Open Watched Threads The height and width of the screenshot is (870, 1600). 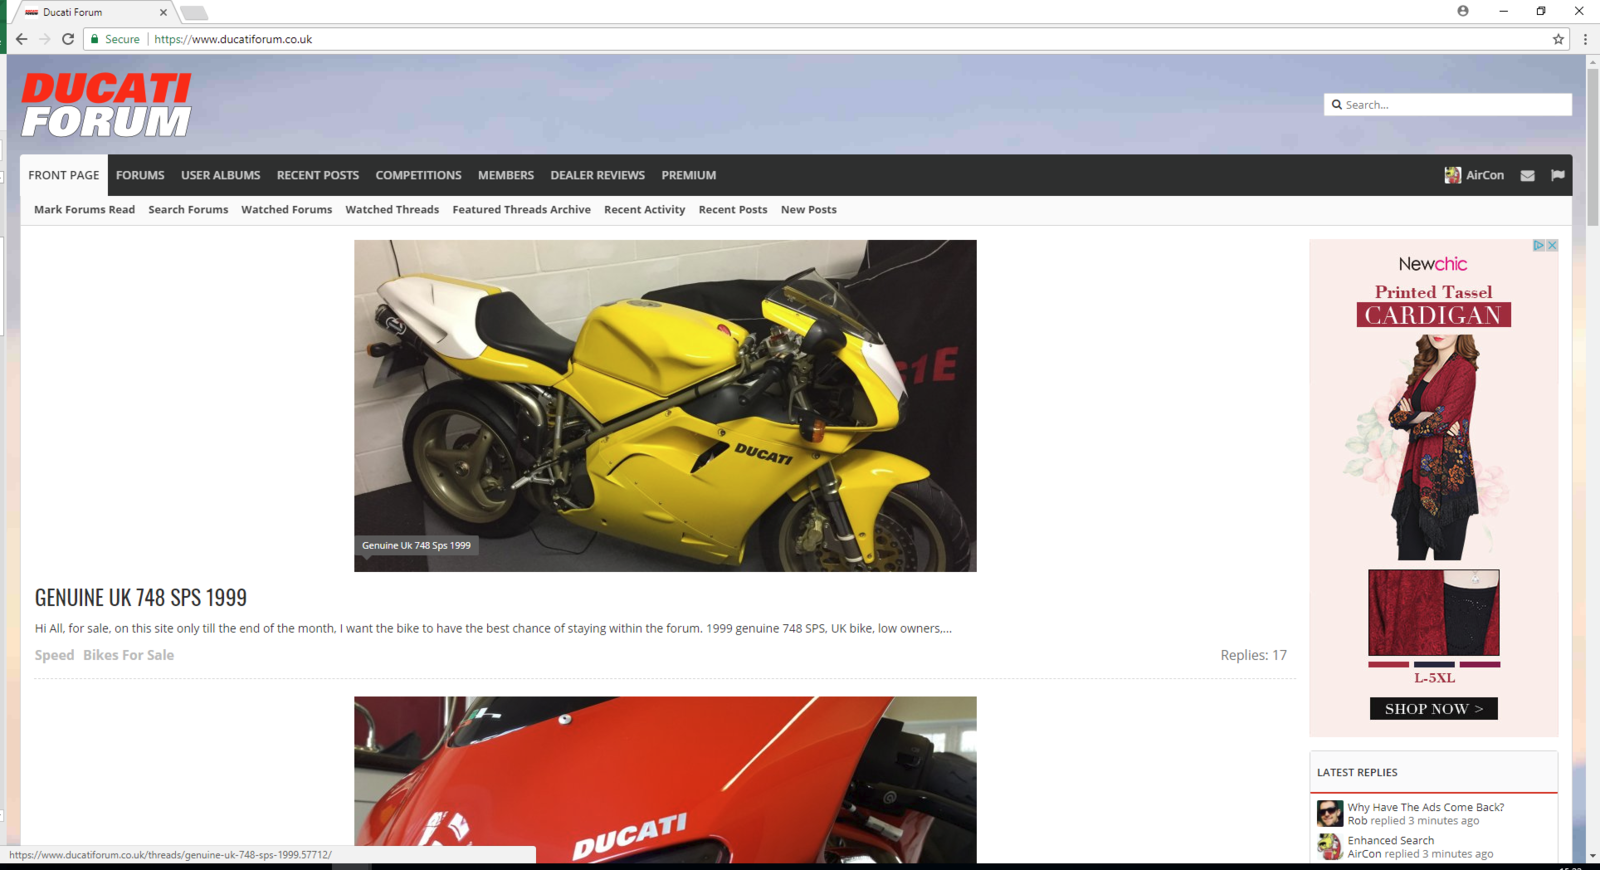point(392,210)
